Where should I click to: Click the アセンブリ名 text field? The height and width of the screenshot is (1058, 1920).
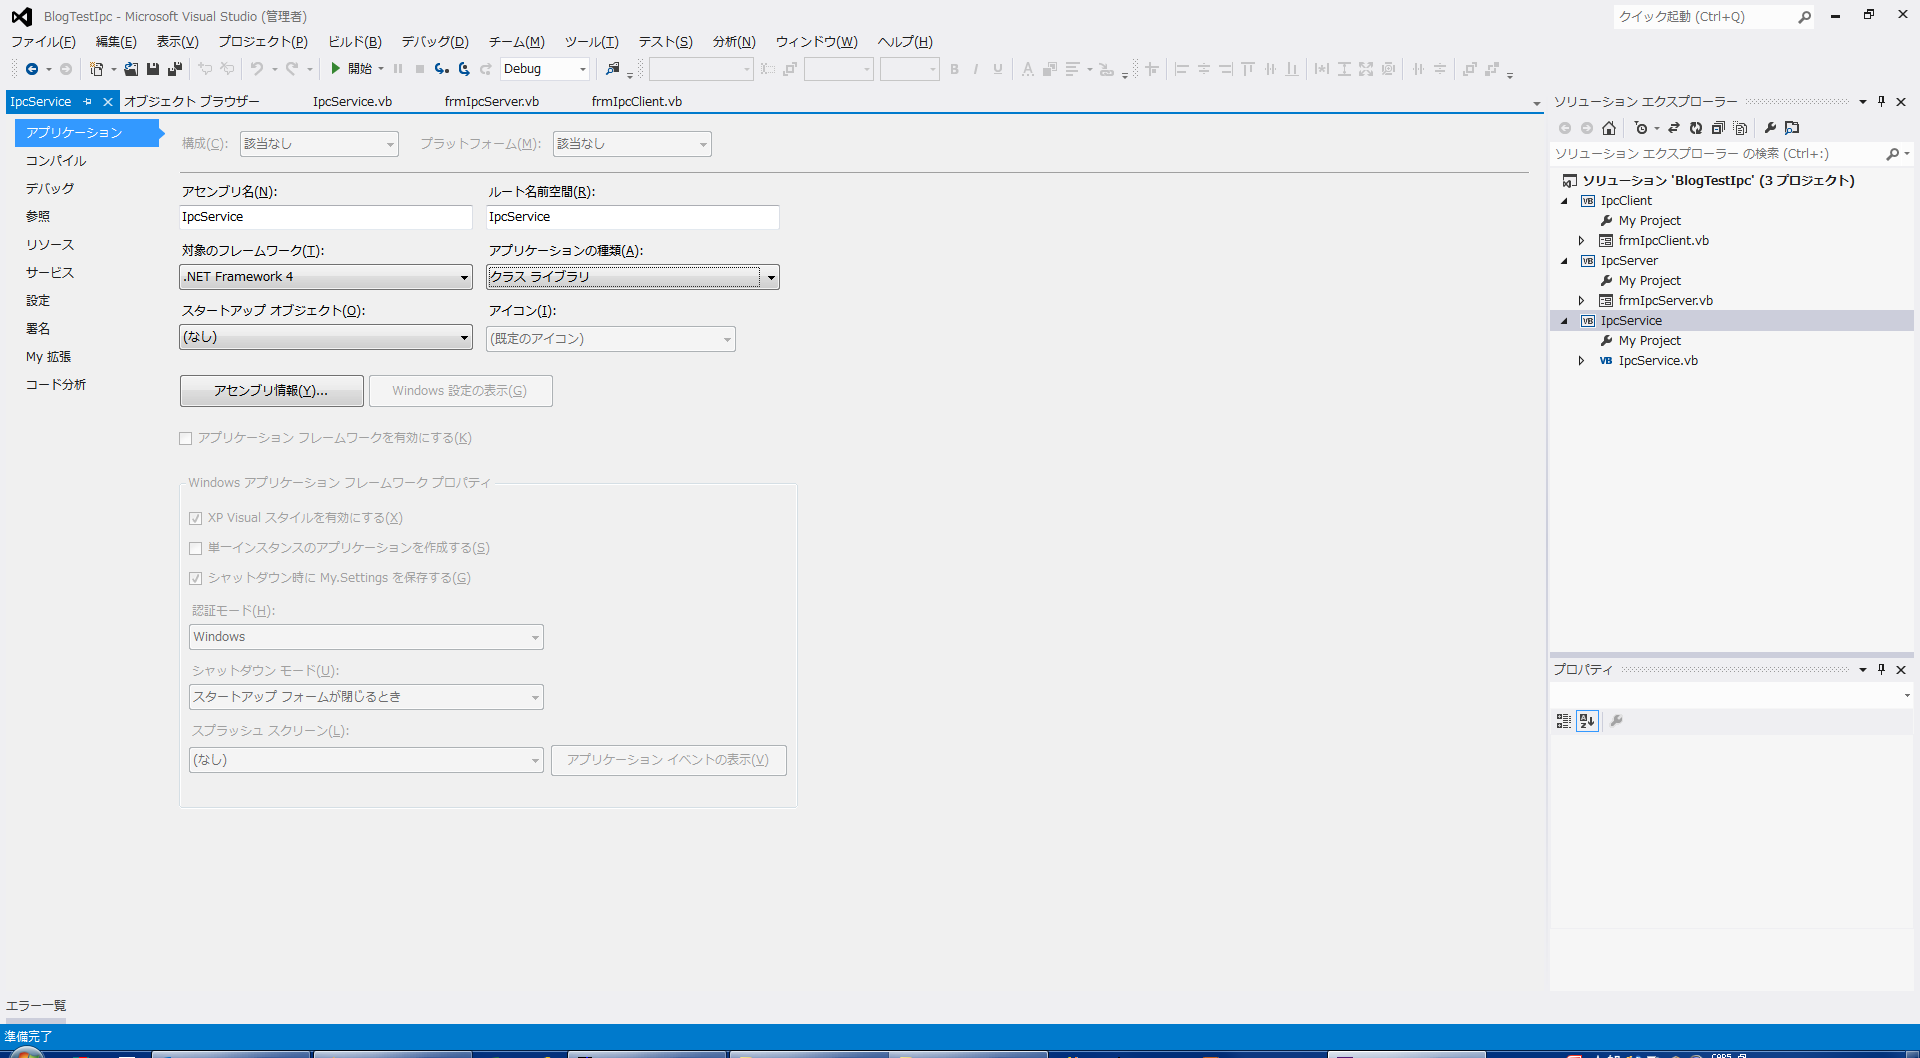[326, 217]
